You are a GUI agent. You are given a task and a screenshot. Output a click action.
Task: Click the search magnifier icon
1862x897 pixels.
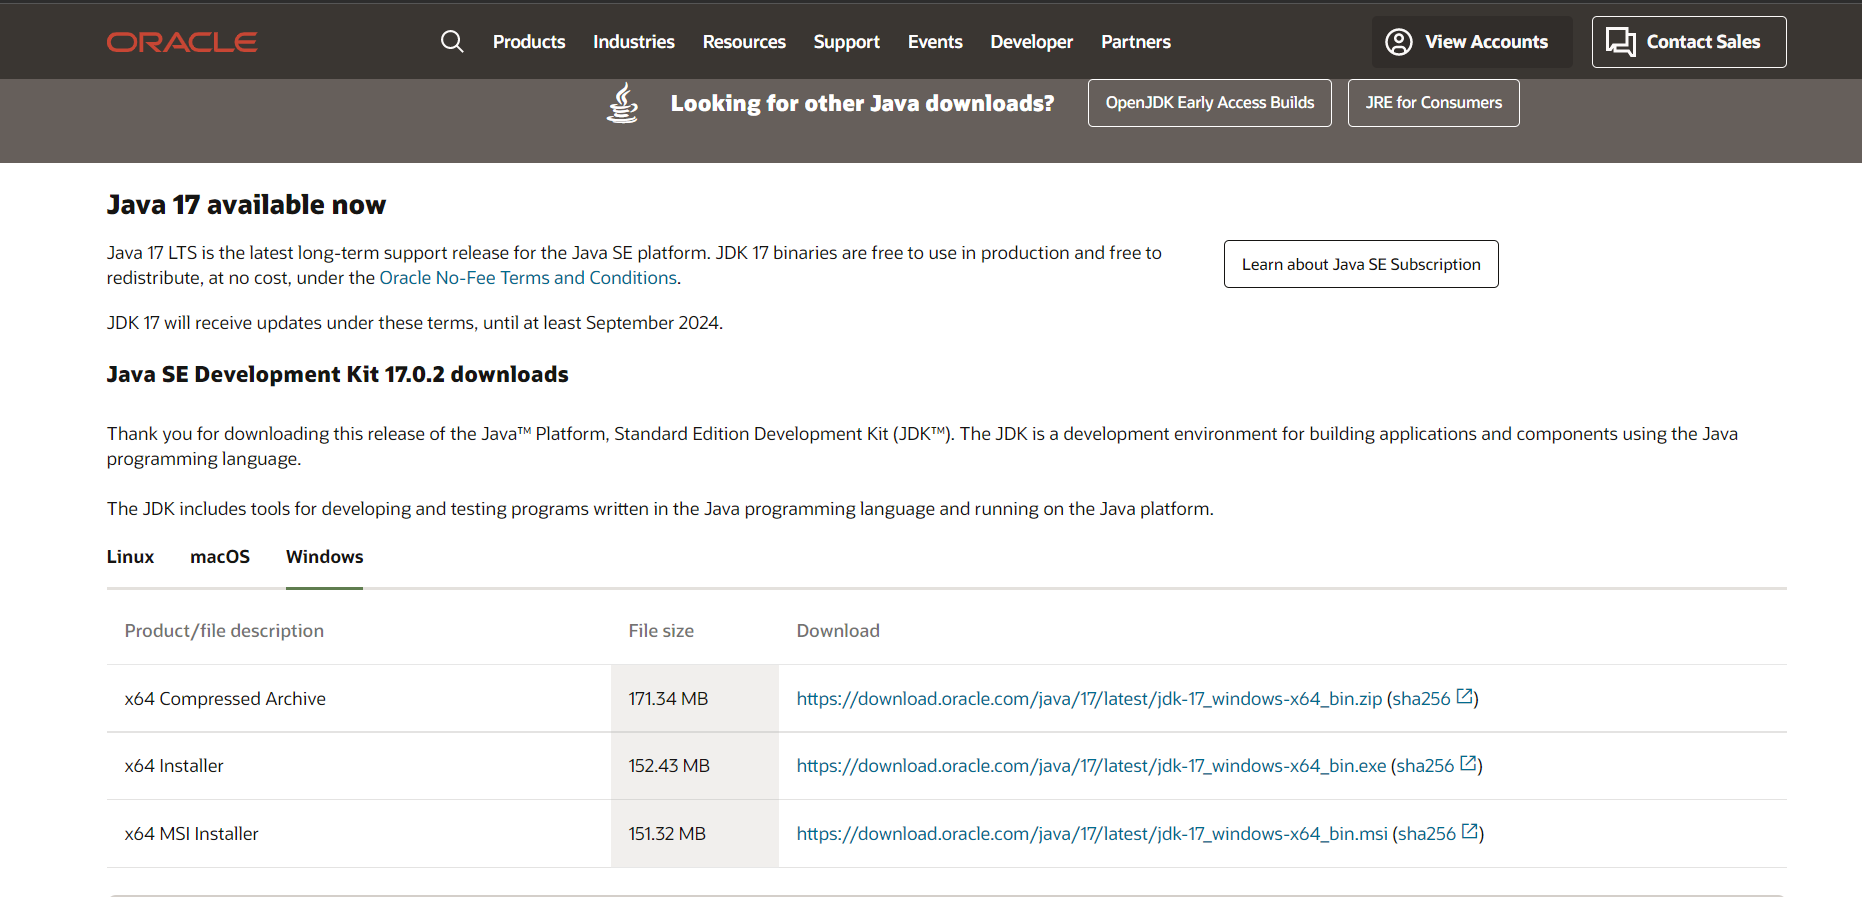[452, 41]
